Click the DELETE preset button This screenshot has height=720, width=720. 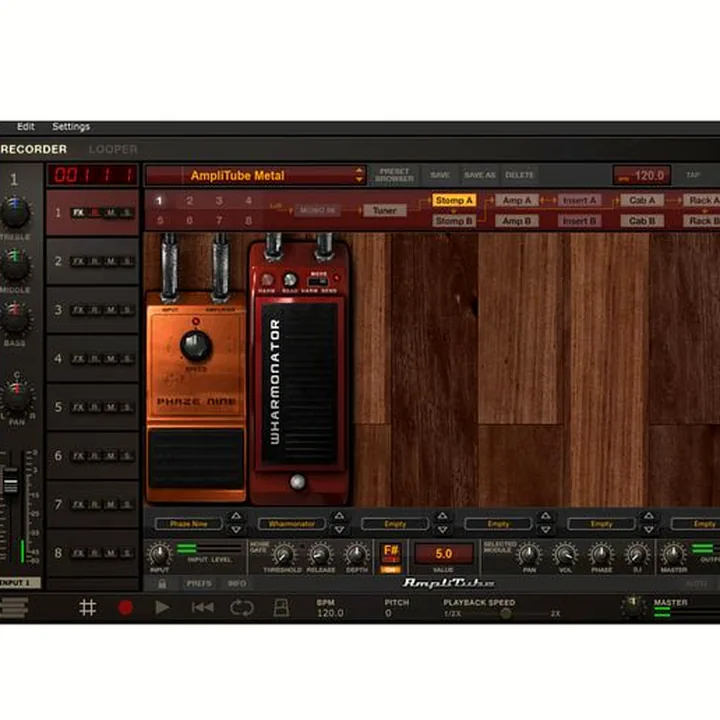[519, 175]
